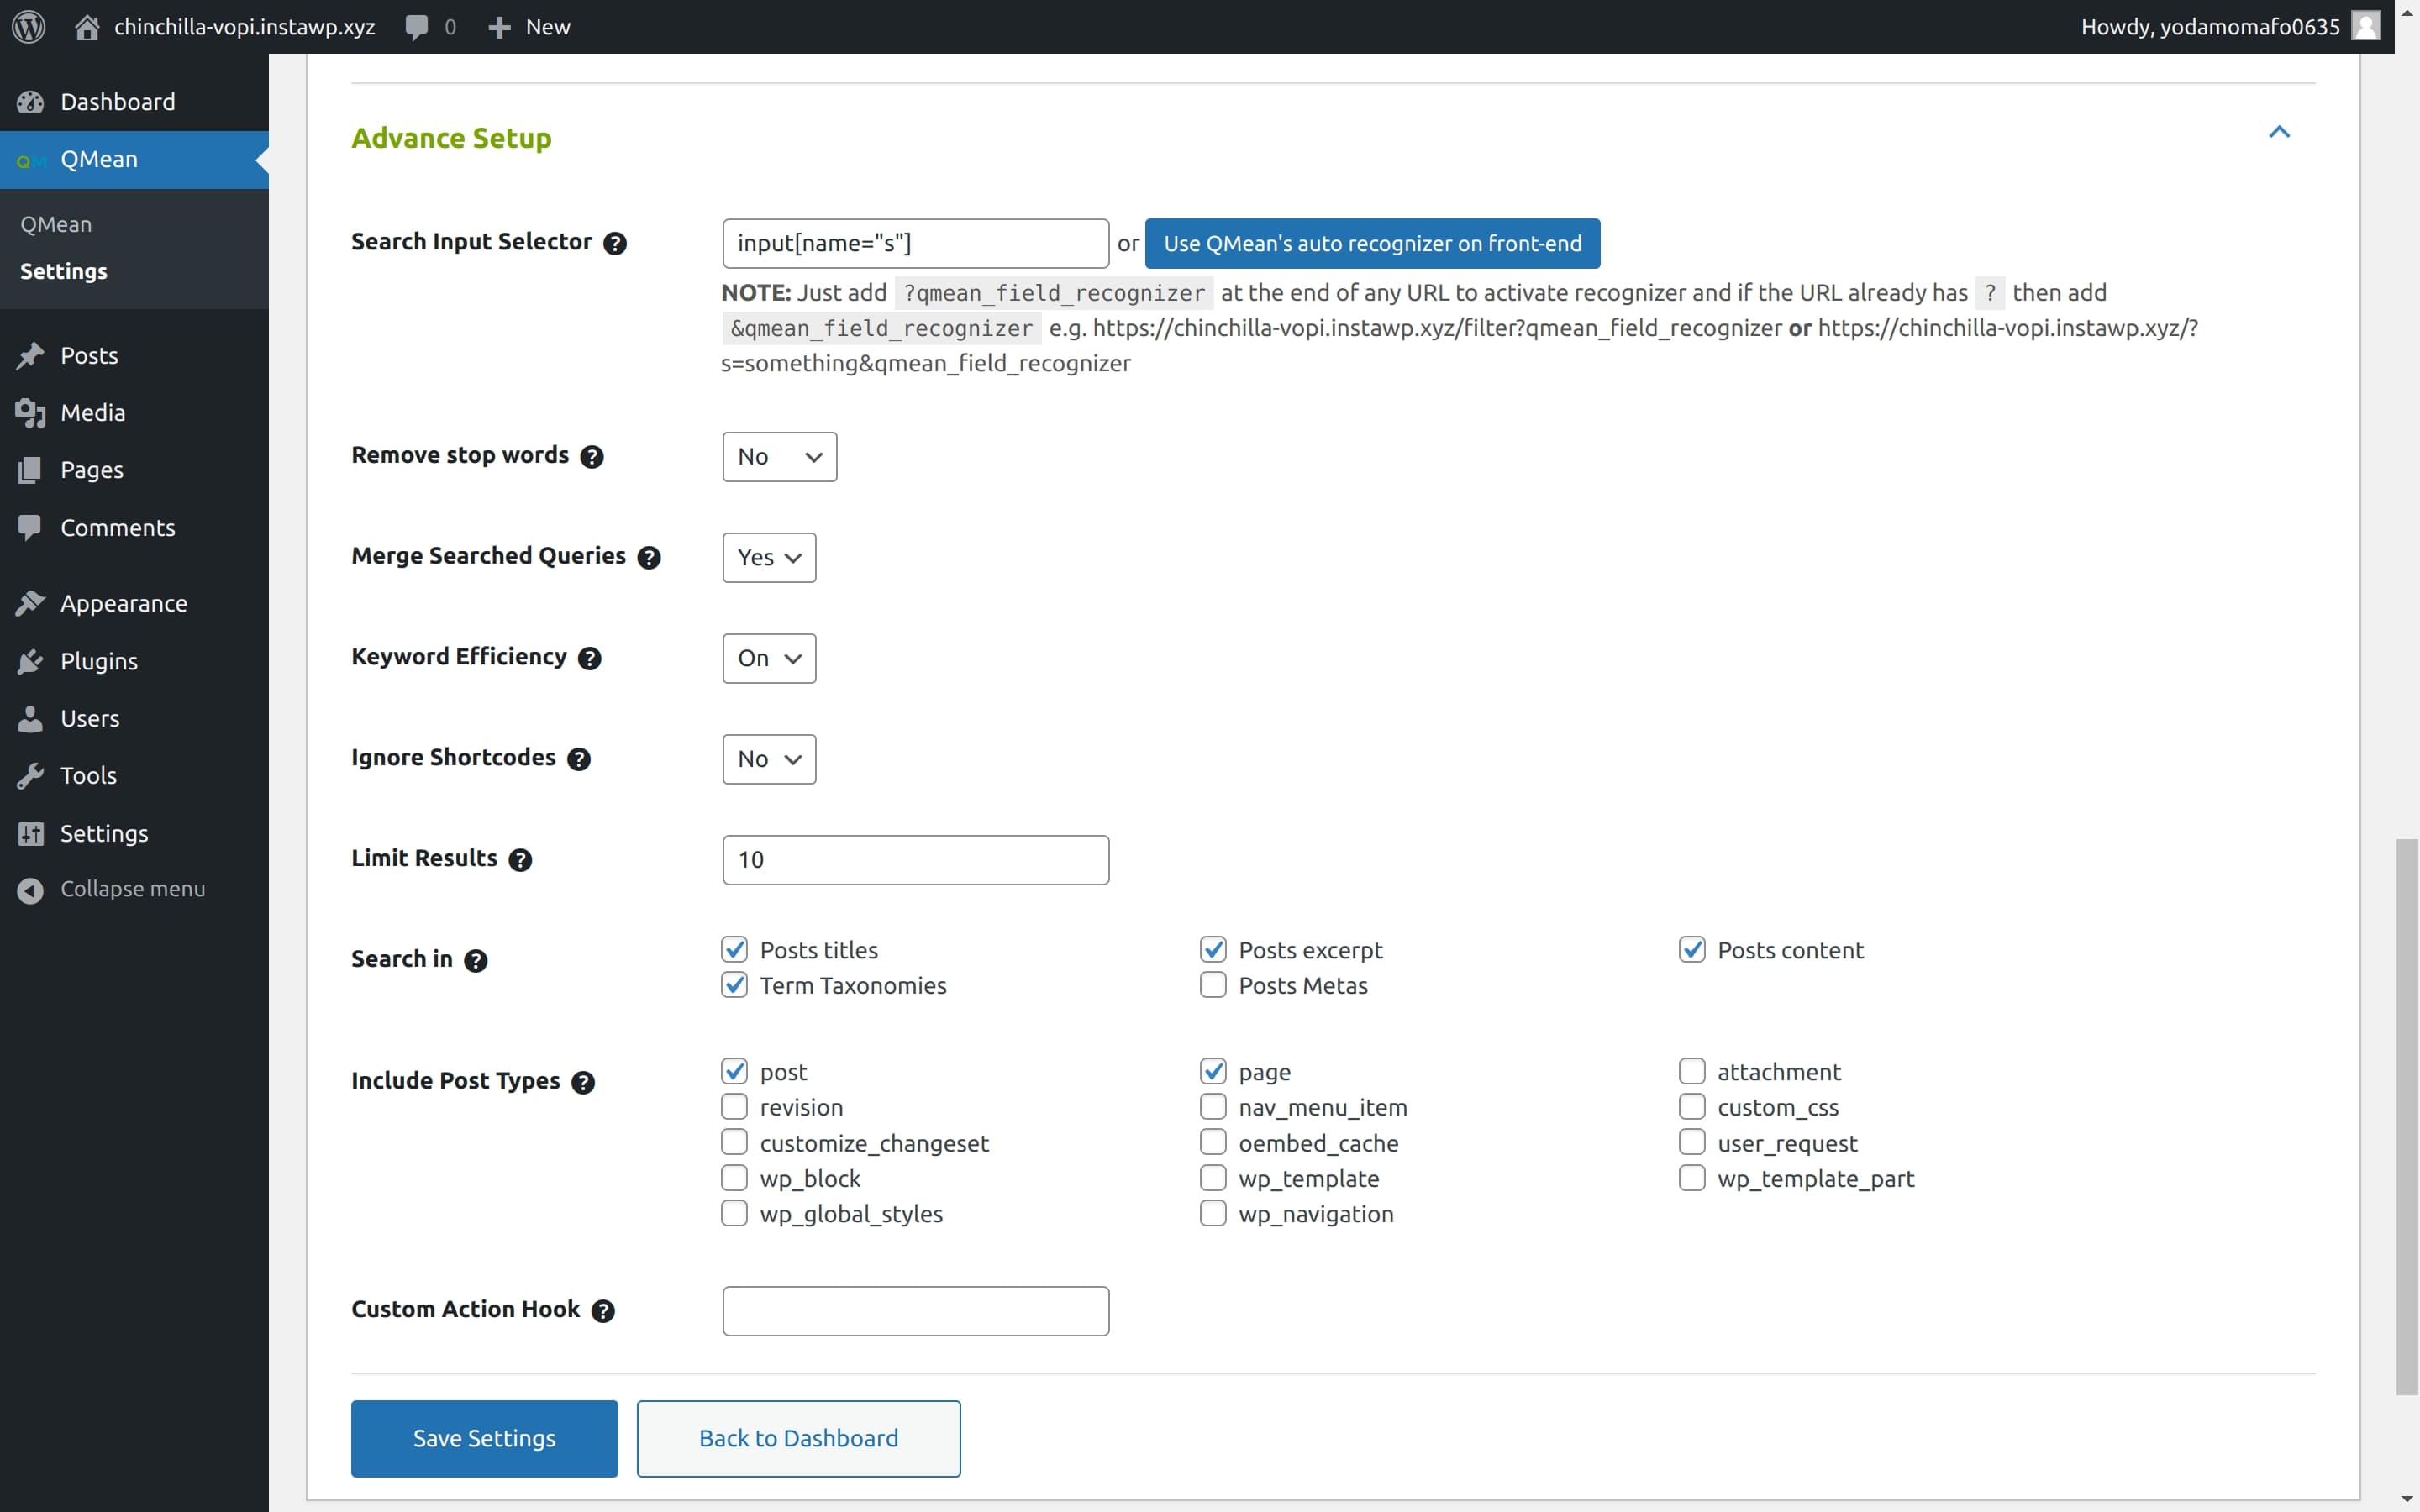Open the QMean submenu item
Viewport: 2420px width, 1512px height.
click(56, 224)
